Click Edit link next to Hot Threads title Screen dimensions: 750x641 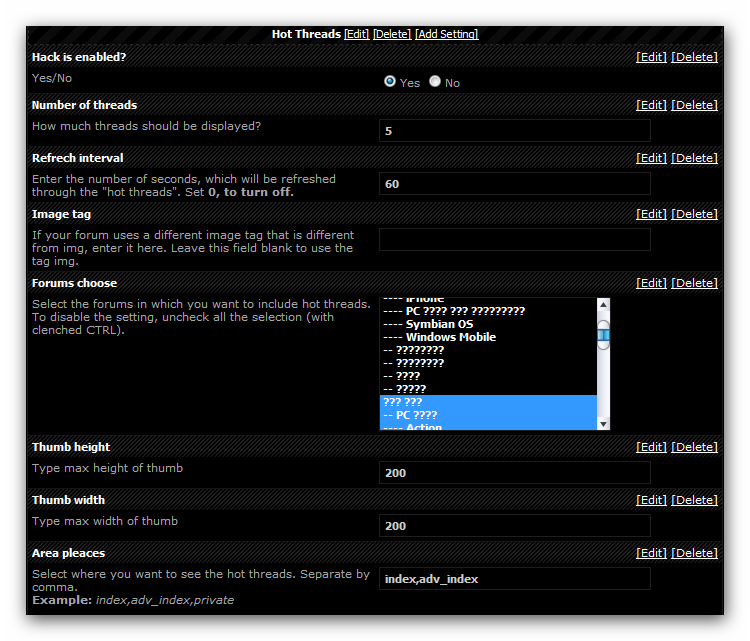point(356,34)
